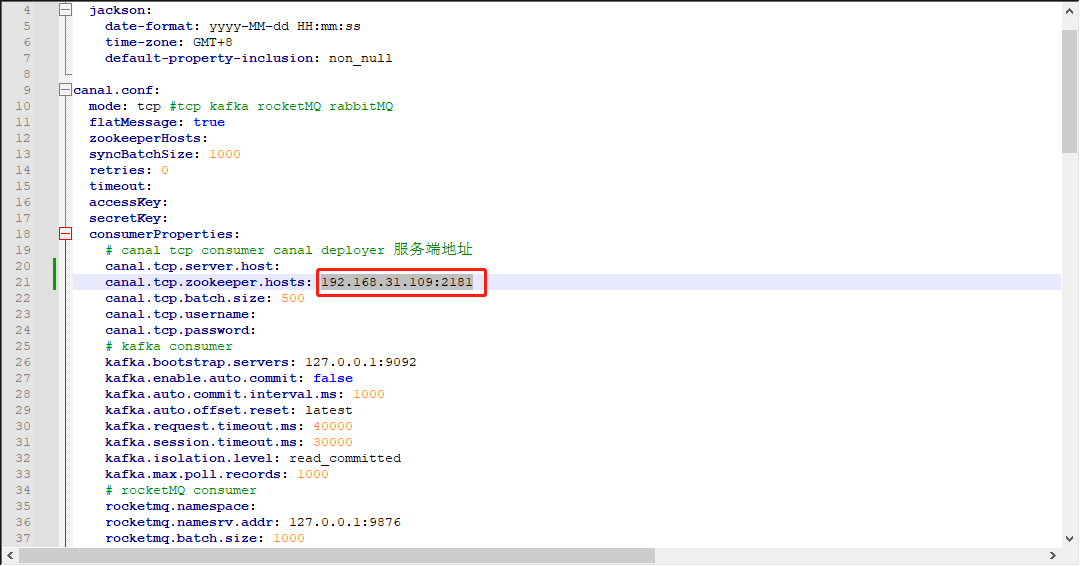Viewport: 1080px width, 566px height.
Task: Click rocketmq.namesrv.addr value 127.0.0.1:9876
Action: [344, 523]
